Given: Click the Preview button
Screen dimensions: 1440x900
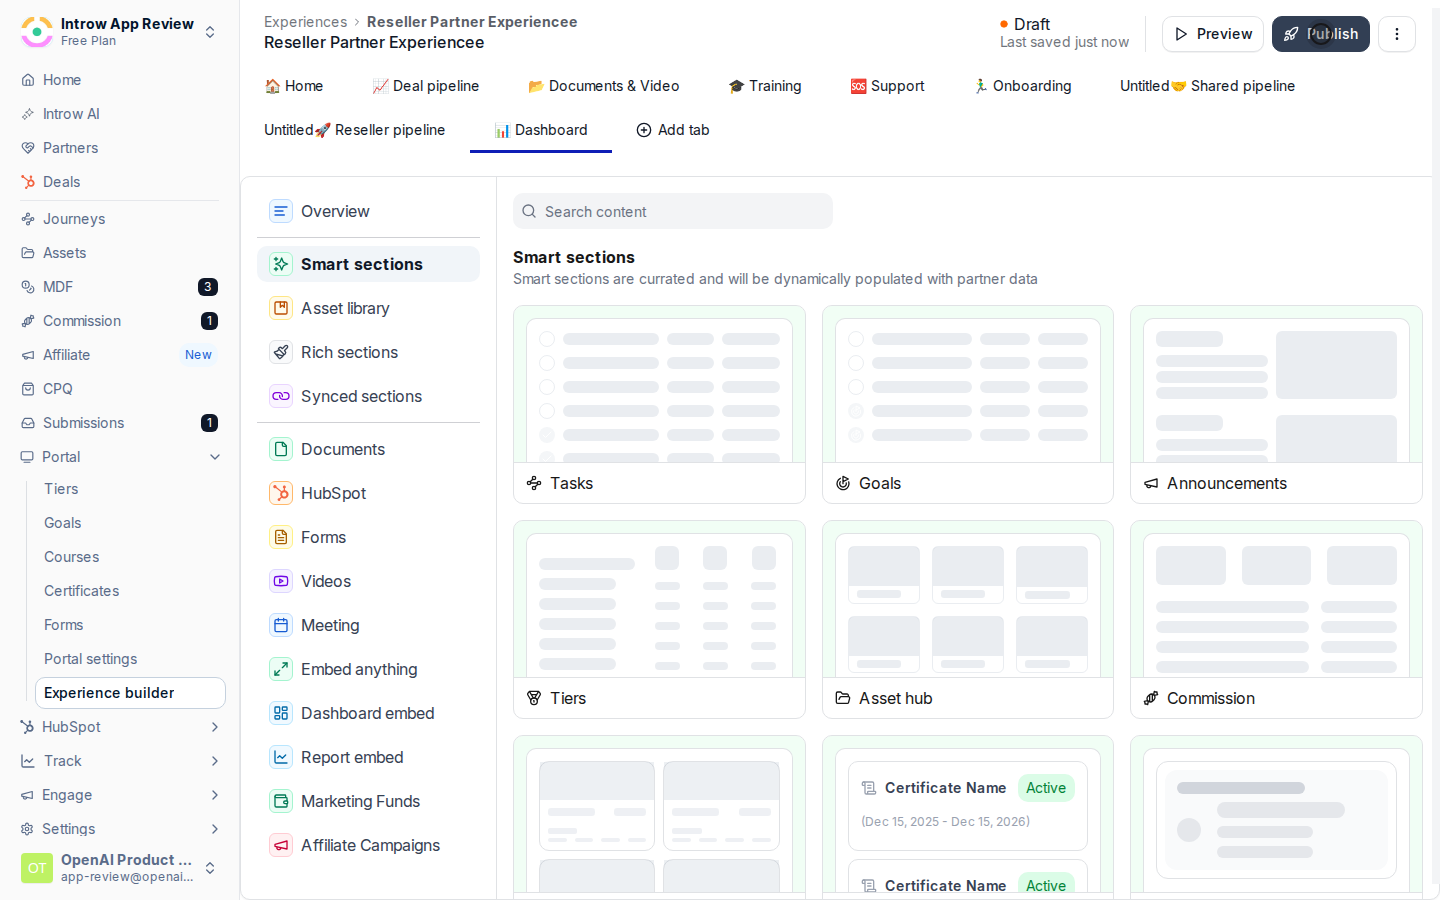Looking at the screenshot, I should pos(1213,34).
